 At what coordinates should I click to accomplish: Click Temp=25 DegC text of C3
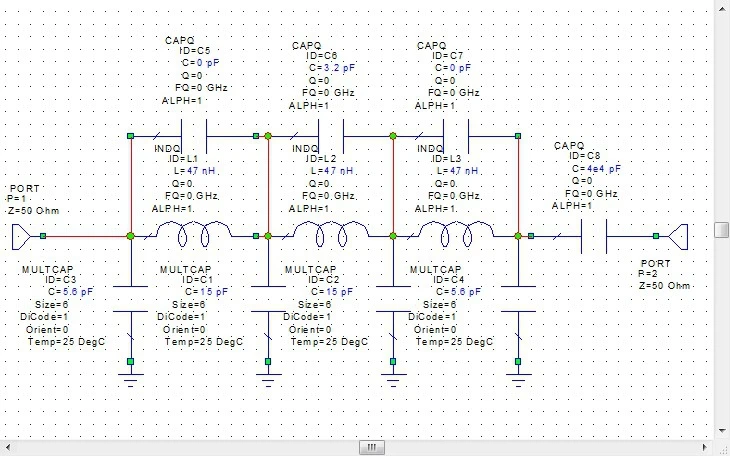pos(66,342)
